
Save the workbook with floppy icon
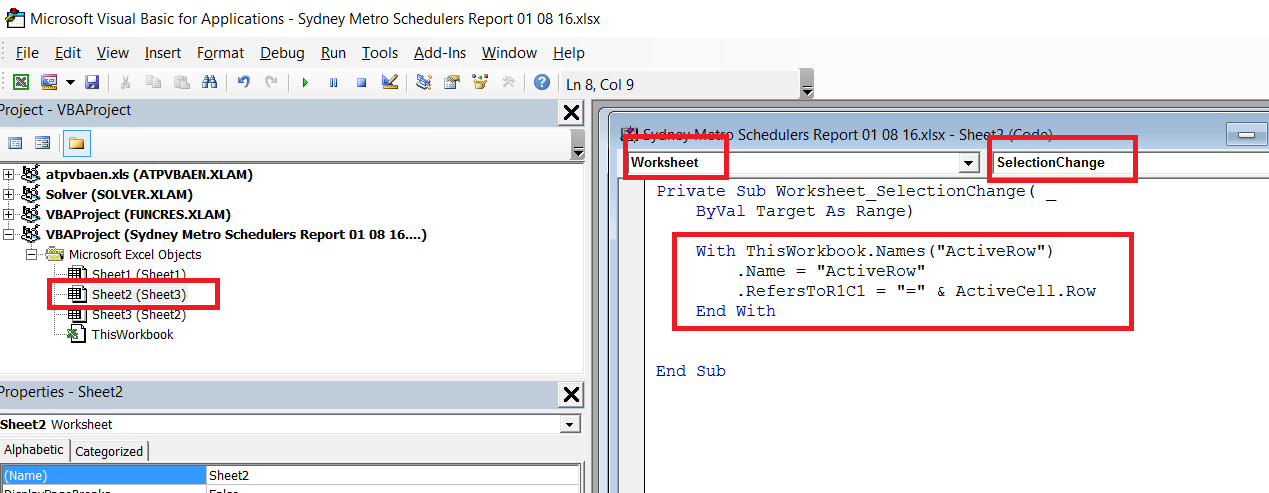pyautogui.click(x=92, y=82)
